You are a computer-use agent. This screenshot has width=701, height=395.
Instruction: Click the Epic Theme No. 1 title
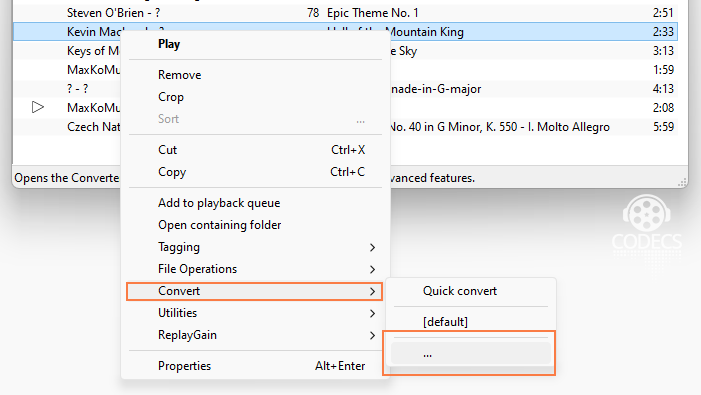(373, 13)
